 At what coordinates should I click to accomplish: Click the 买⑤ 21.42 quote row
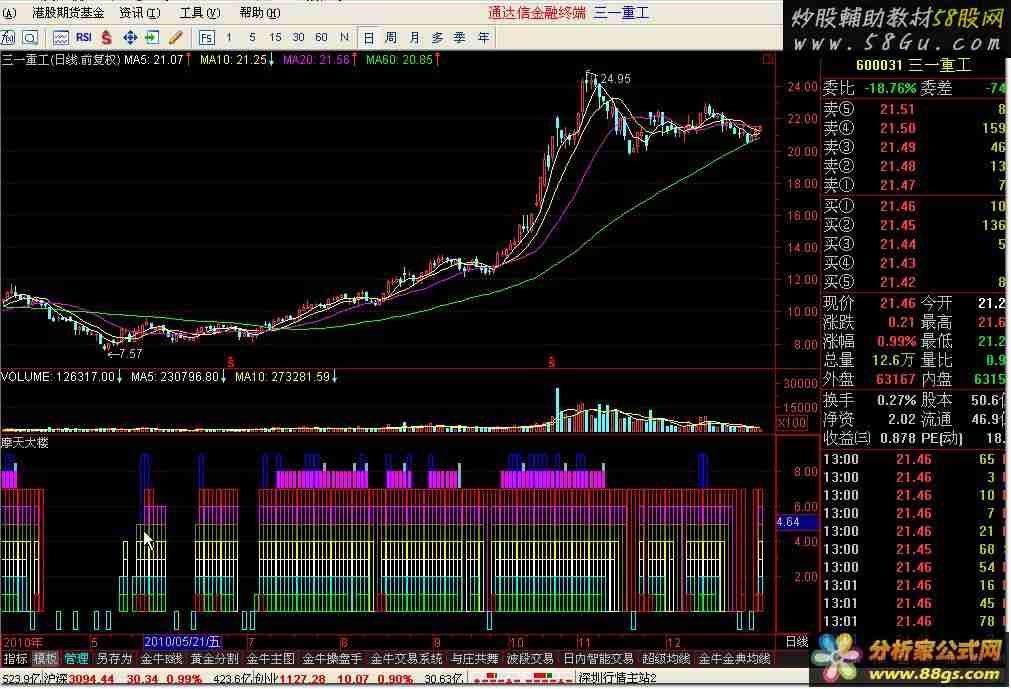(x=914, y=282)
